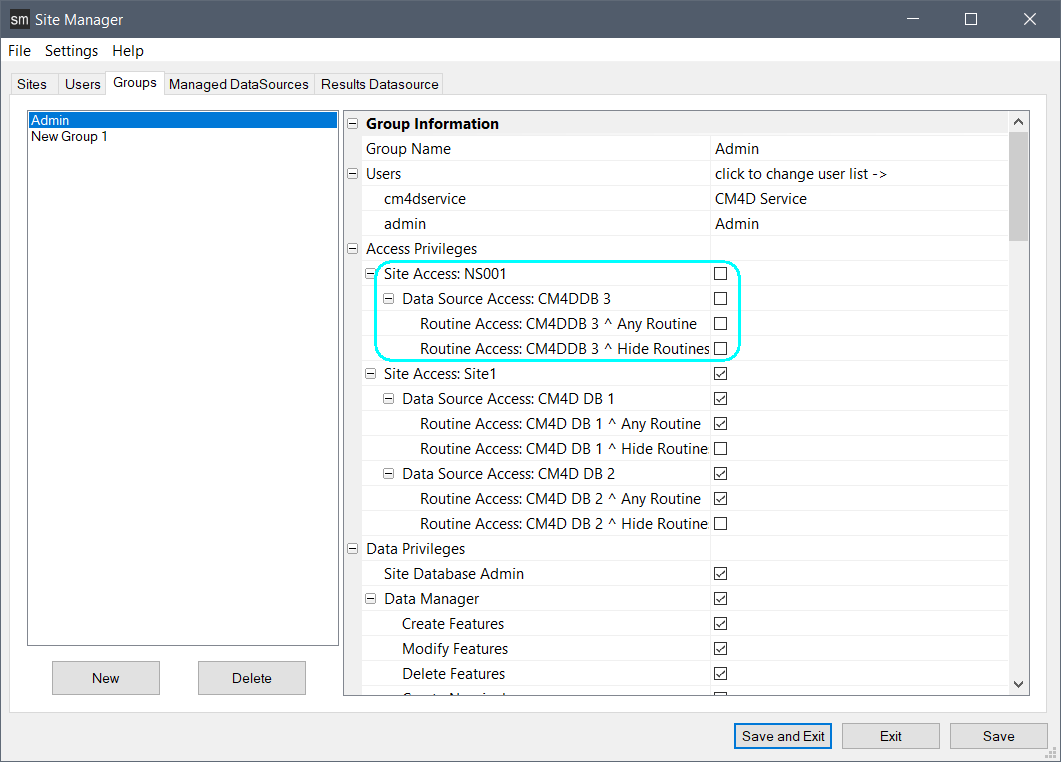Collapse the Access Privileges section
Screen dimensions: 1061x762
[352, 249]
